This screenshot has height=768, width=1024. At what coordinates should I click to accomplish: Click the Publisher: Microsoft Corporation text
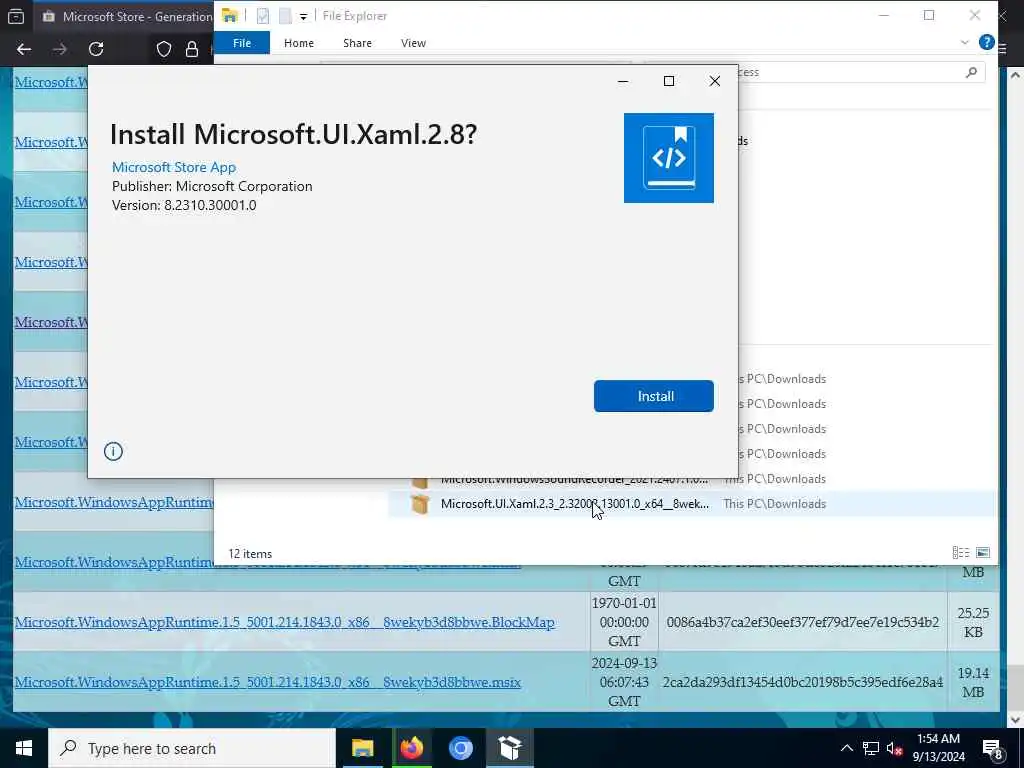coord(212,186)
